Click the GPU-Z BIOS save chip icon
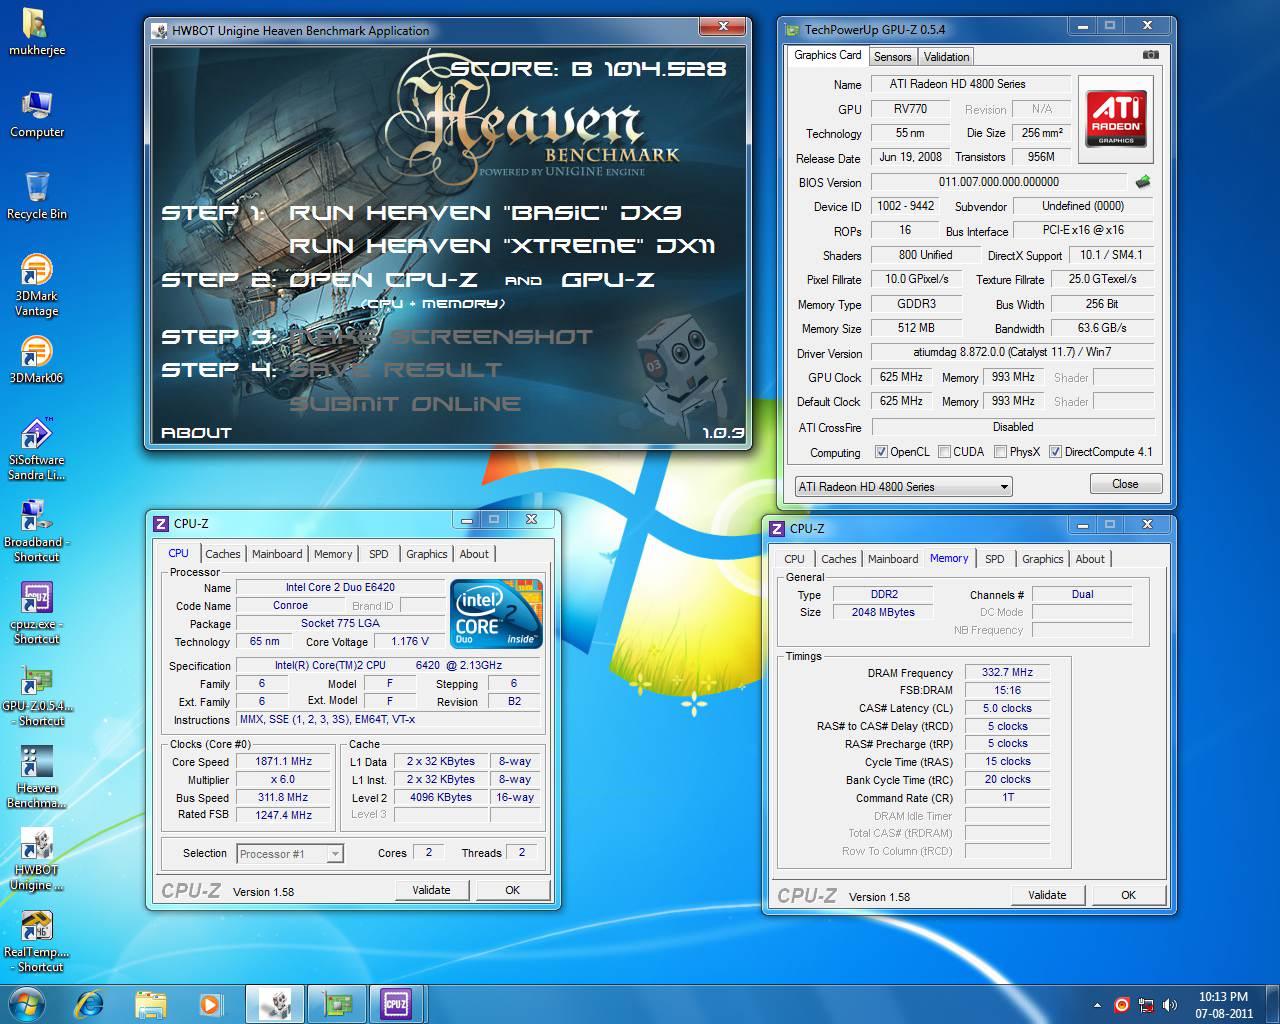The width and height of the screenshot is (1280, 1024). 1143,182
